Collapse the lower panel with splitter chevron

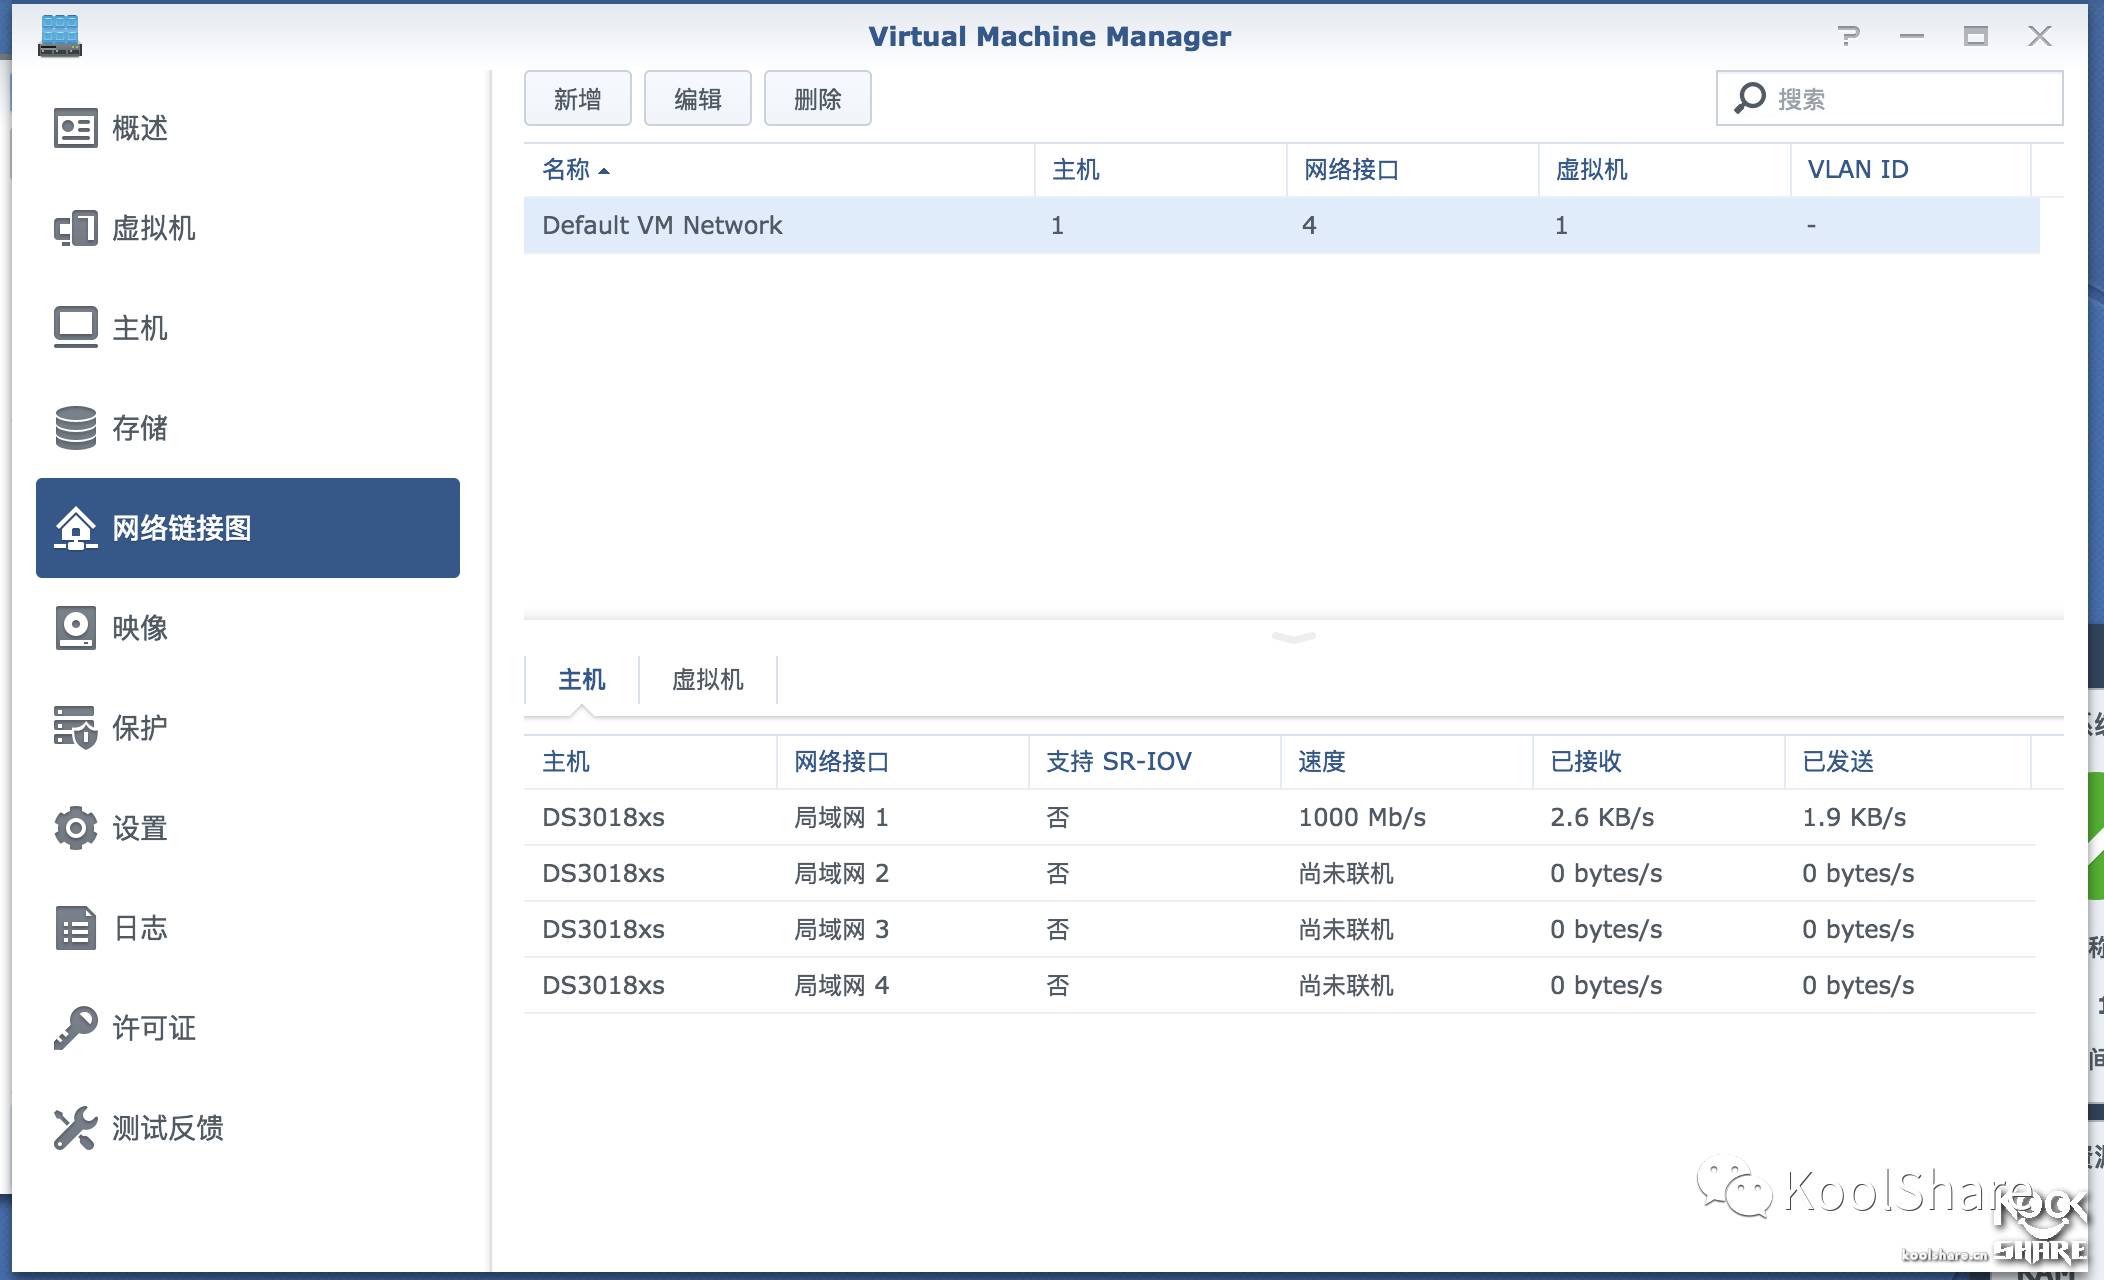[x=1293, y=637]
